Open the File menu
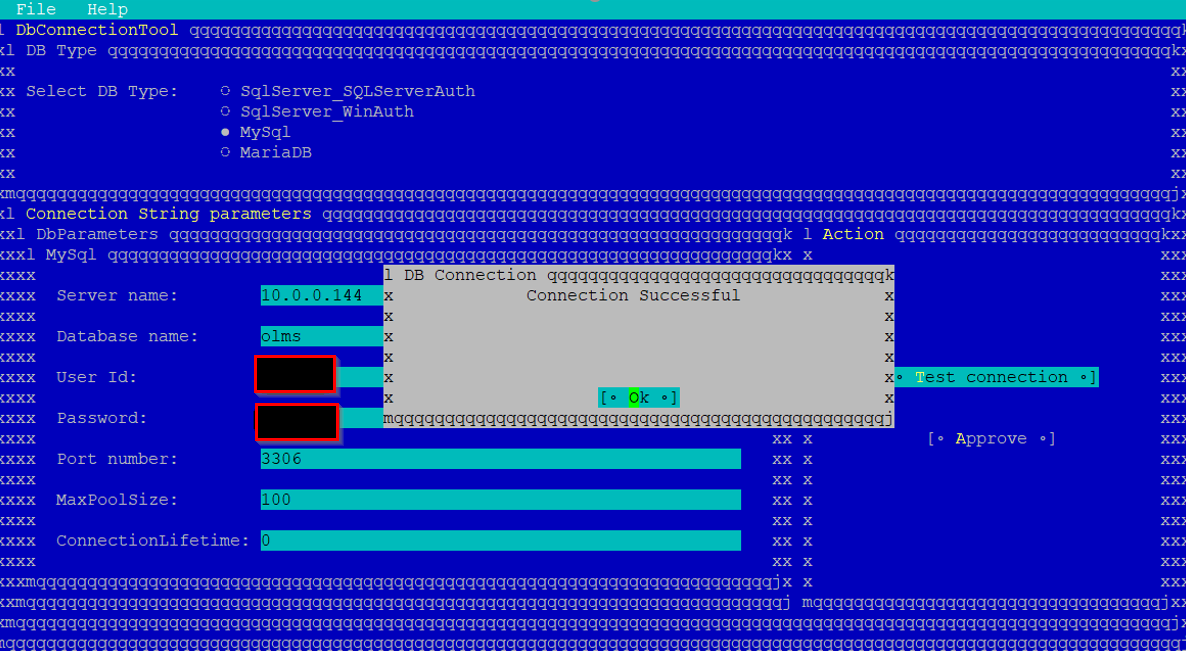Screen dimensions: 1186x651 36,9
